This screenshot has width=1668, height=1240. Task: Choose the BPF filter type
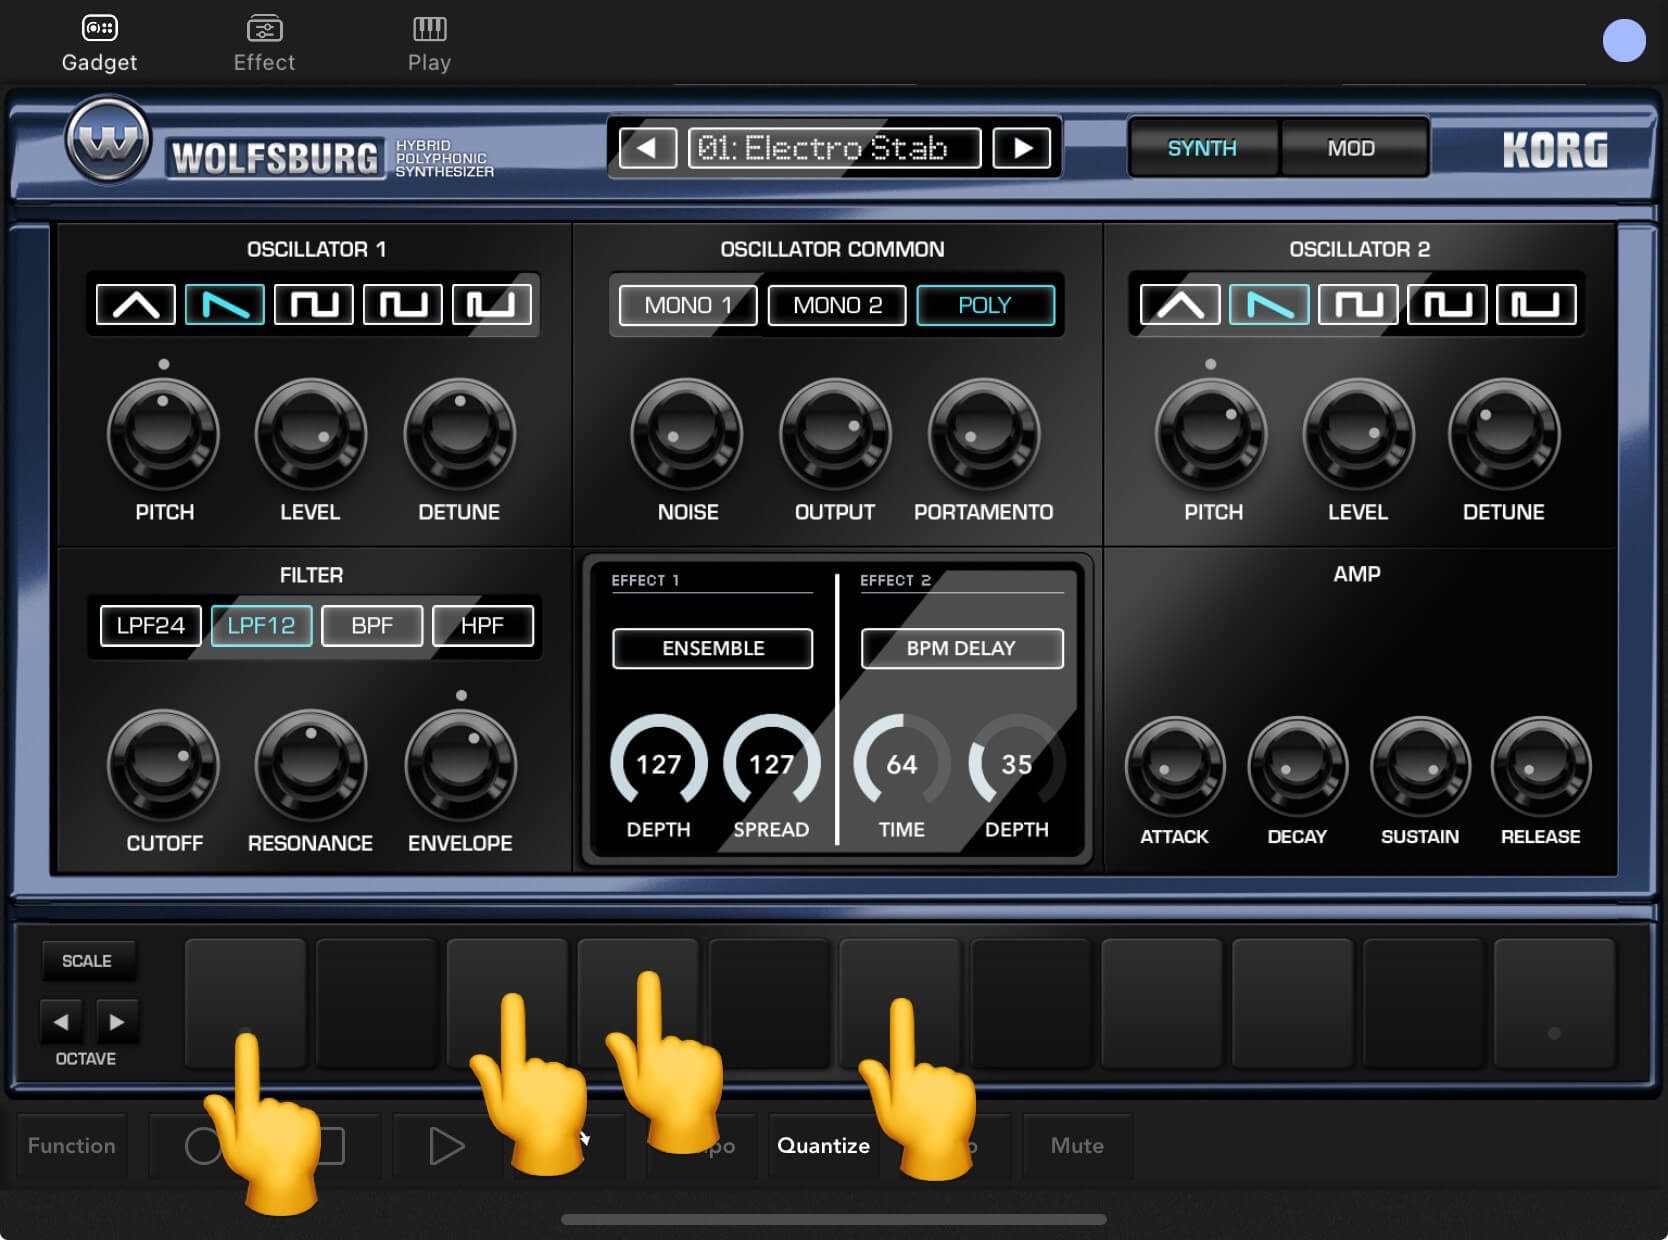pos(372,626)
